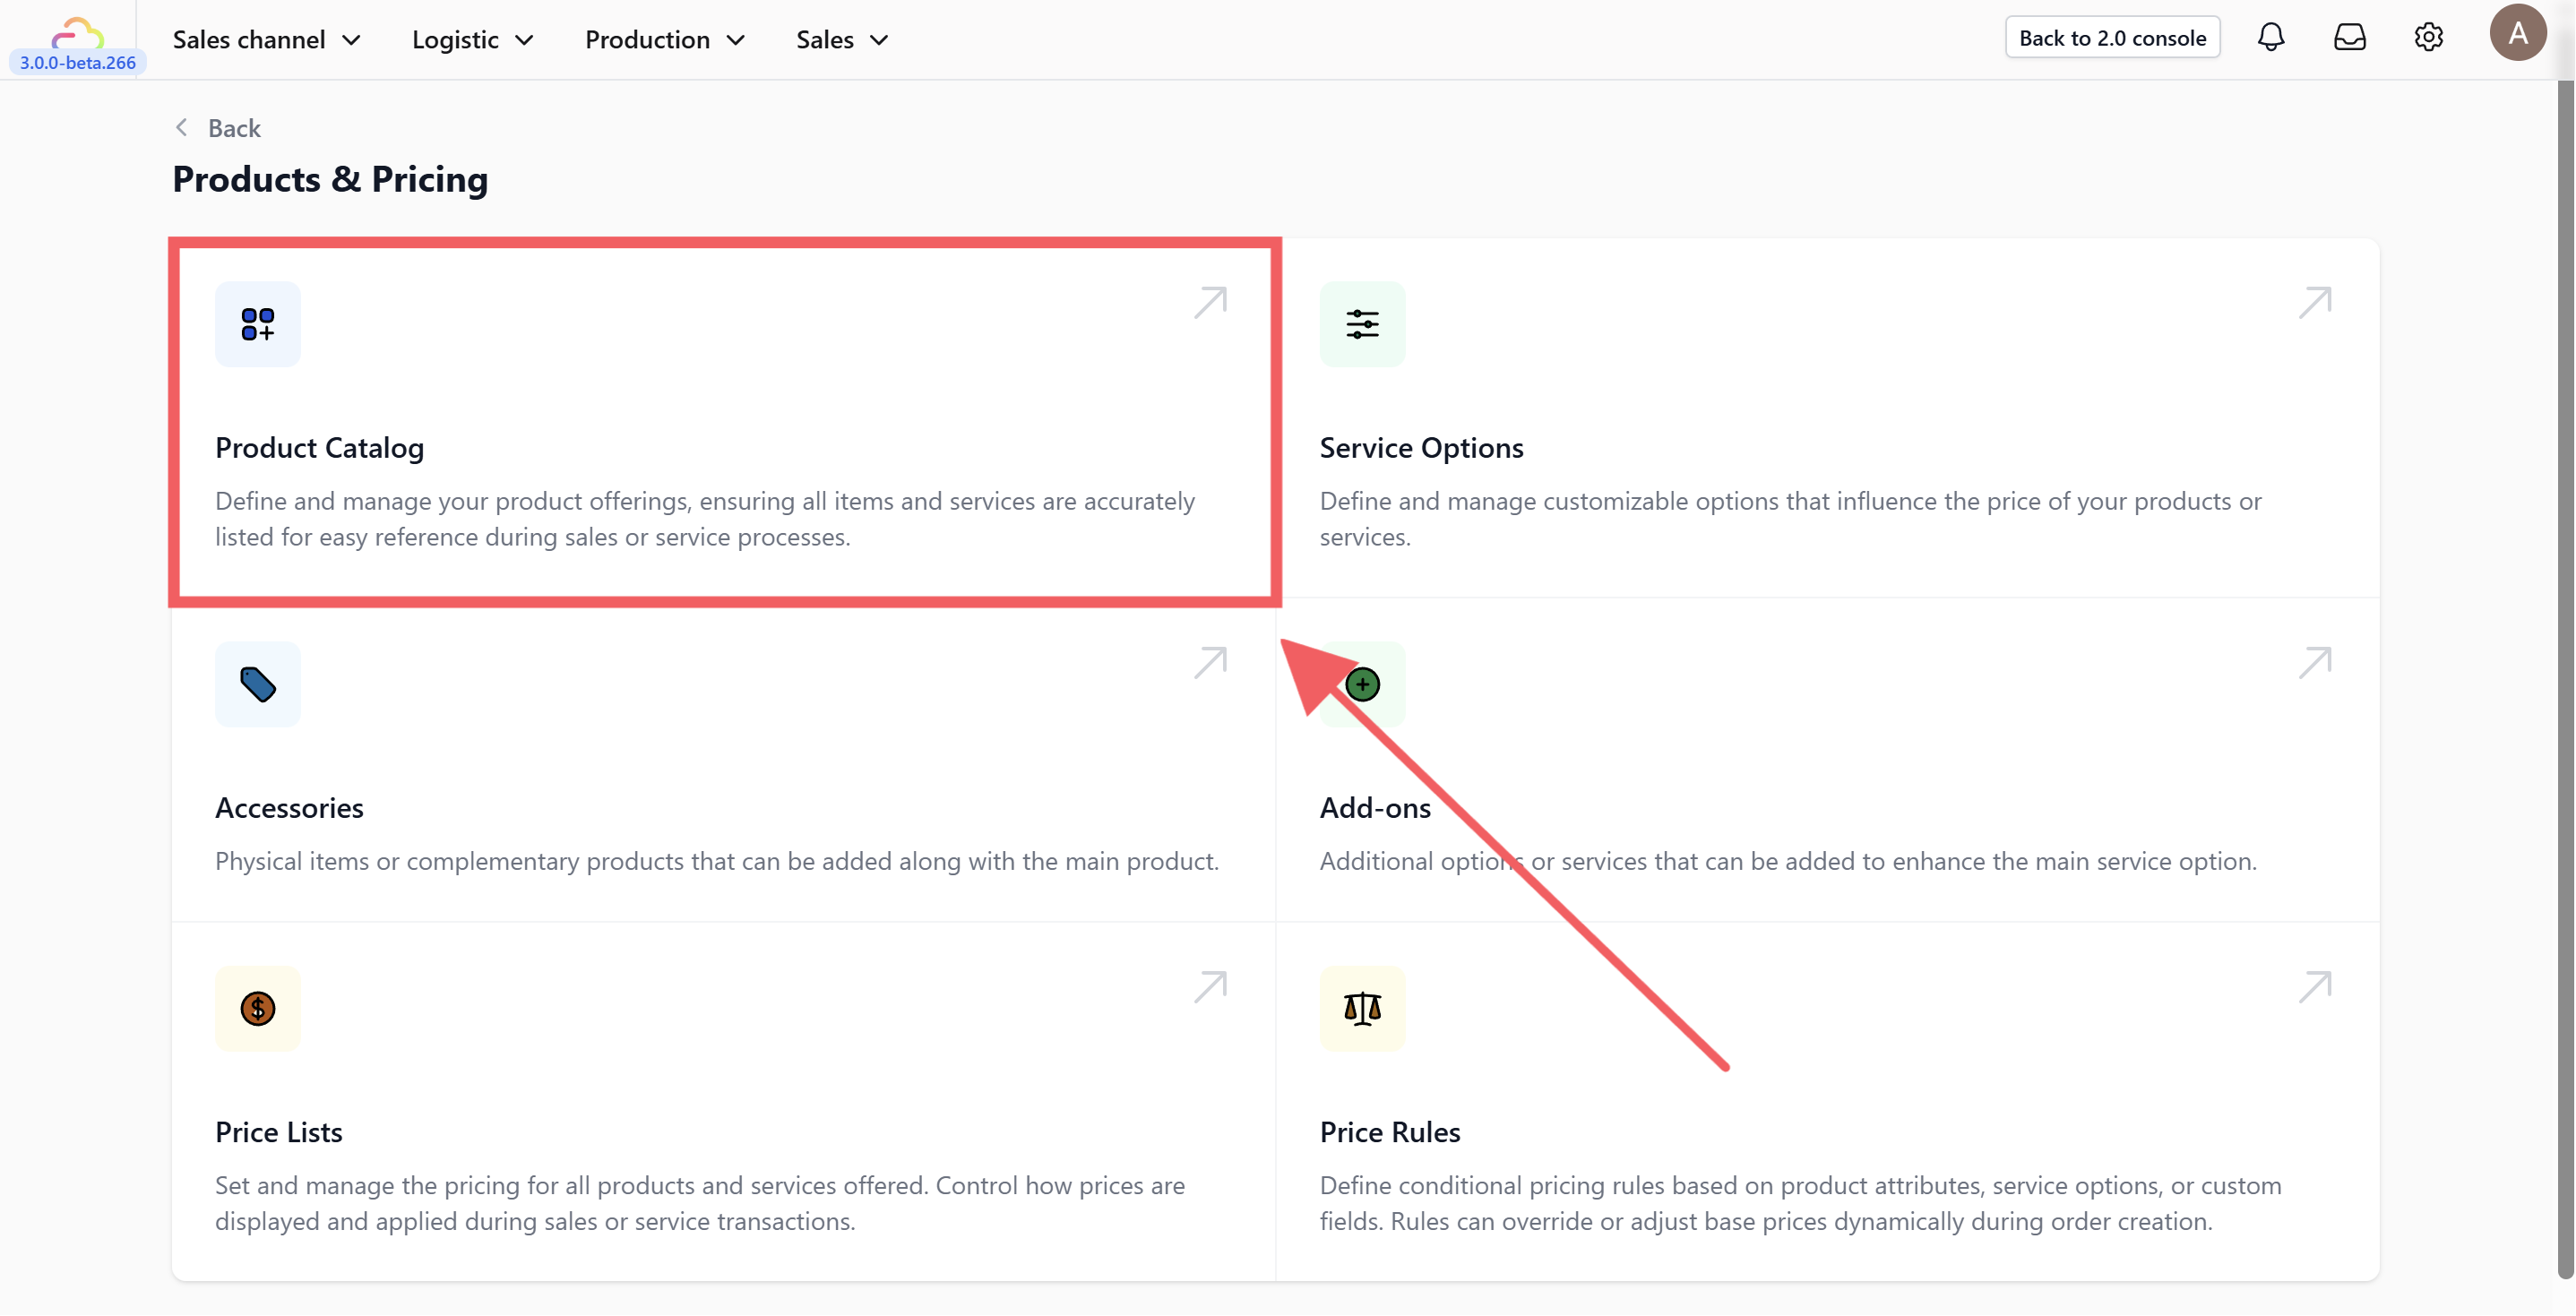The height and width of the screenshot is (1316, 2576).
Task: Click Back to 2.0 console button
Action: tap(2111, 38)
